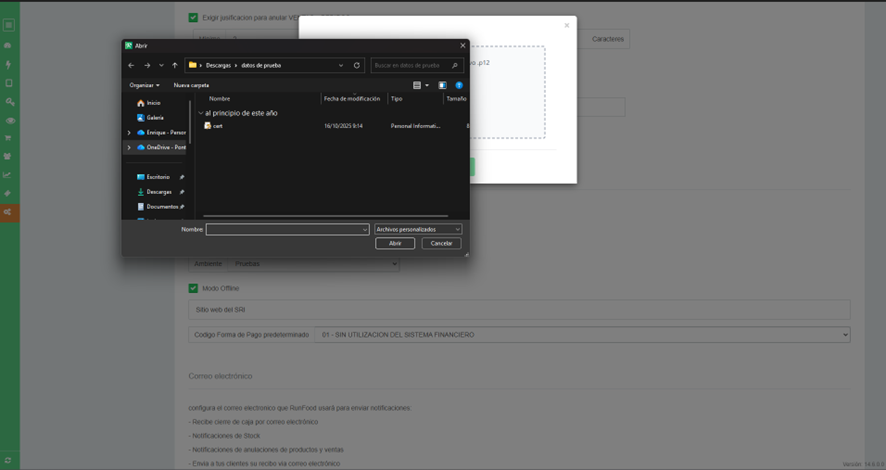886x470 pixels.
Task: Click the navigation pane vertical scrollbar
Action: [x=190, y=121]
